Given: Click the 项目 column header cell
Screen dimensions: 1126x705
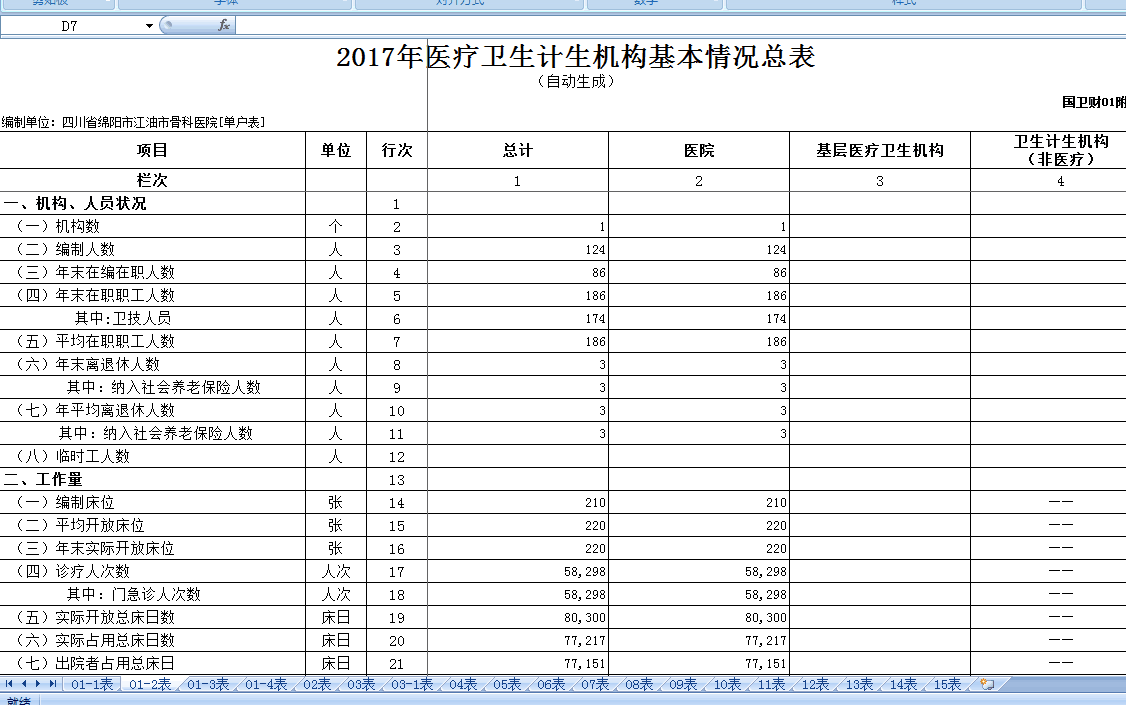Looking at the screenshot, I should click(x=152, y=150).
